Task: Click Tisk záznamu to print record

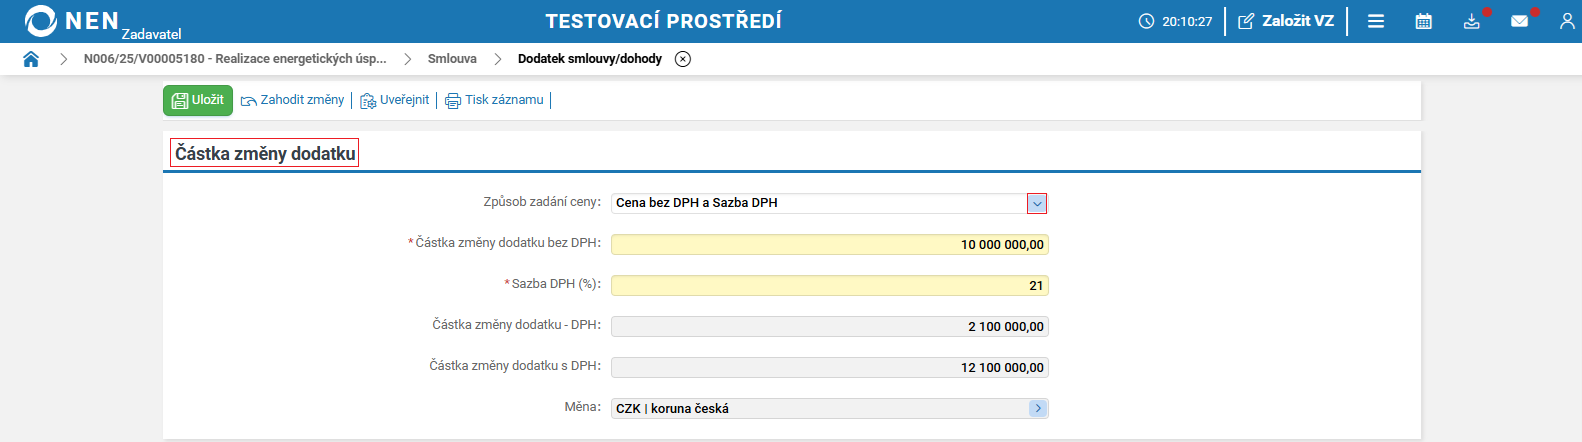Action: click(x=495, y=100)
